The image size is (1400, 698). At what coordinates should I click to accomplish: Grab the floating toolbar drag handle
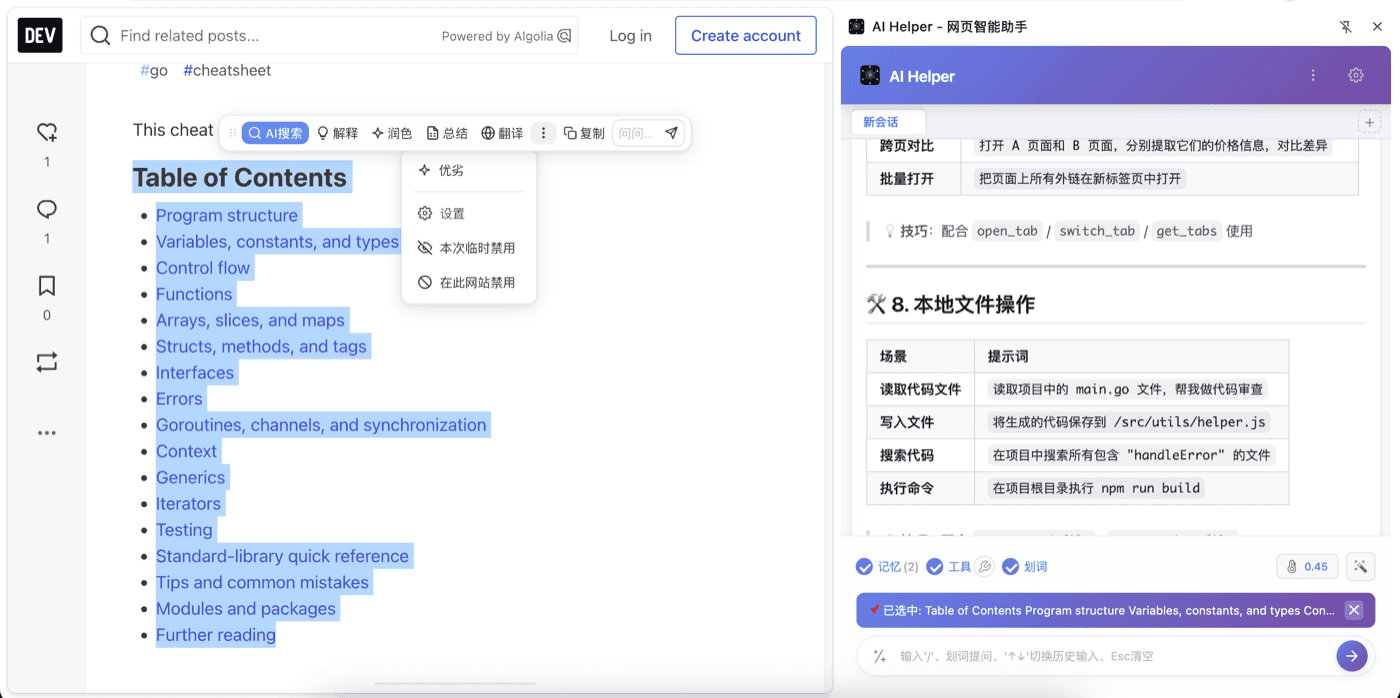(x=233, y=133)
